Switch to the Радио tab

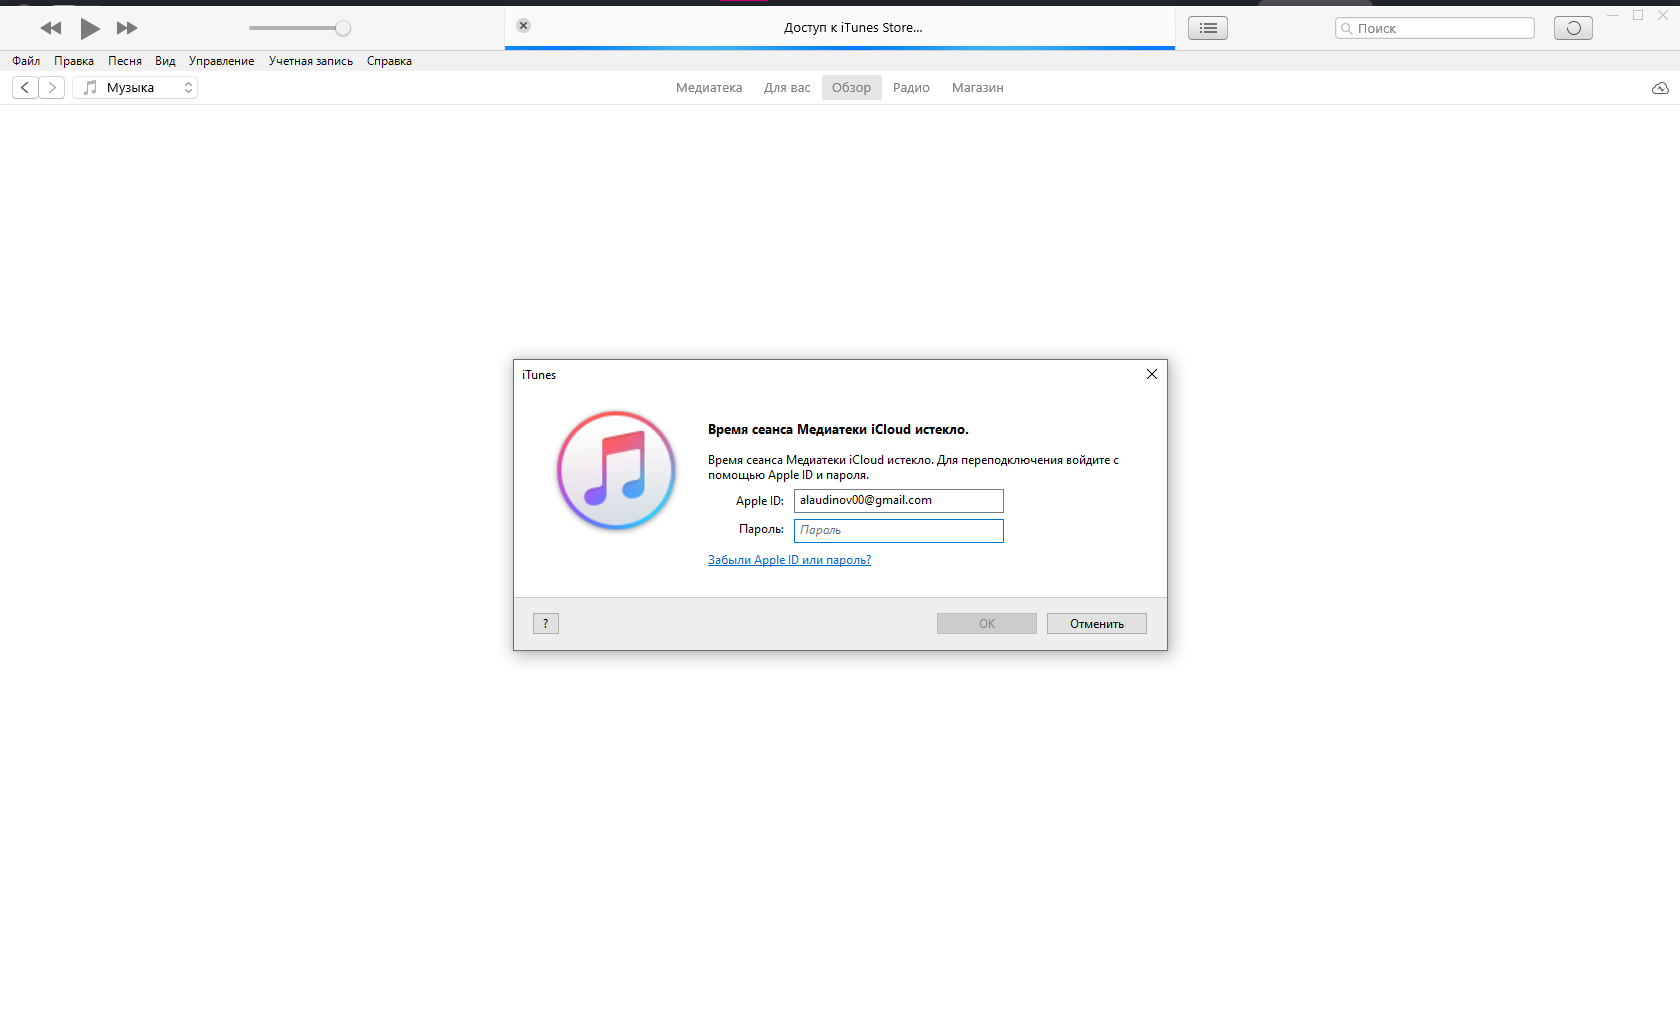pos(911,88)
